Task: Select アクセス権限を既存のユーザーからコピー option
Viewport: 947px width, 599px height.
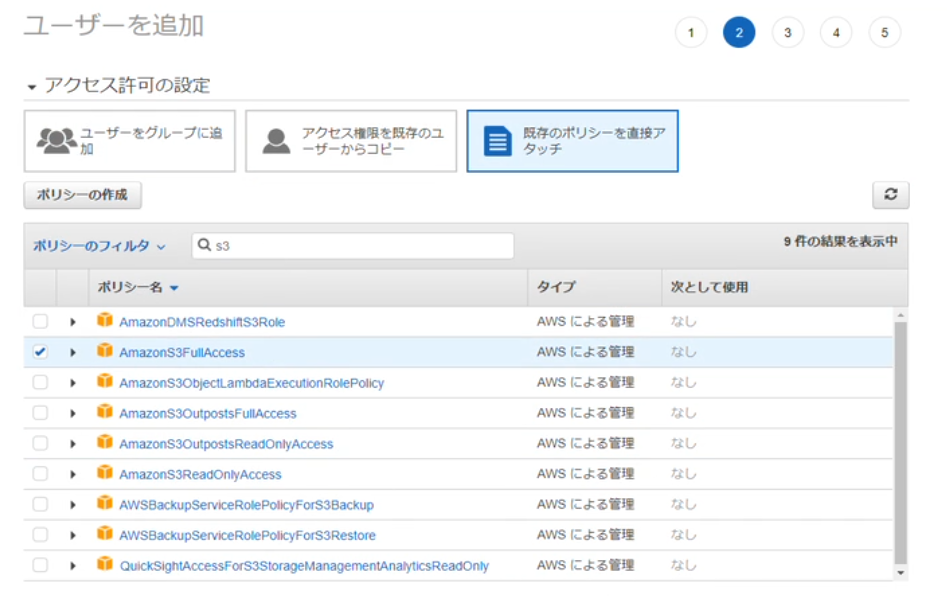Action: pyautogui.click(x=351, y=141)
